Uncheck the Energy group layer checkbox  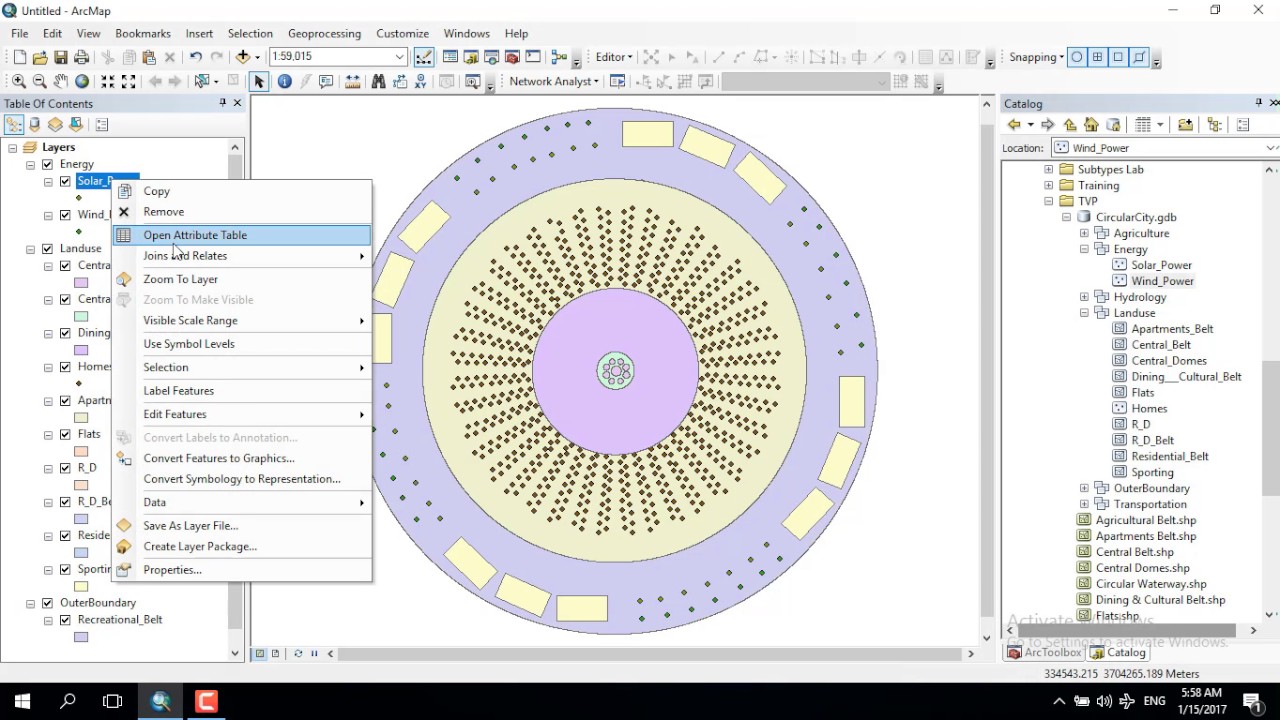pos(47,164)
